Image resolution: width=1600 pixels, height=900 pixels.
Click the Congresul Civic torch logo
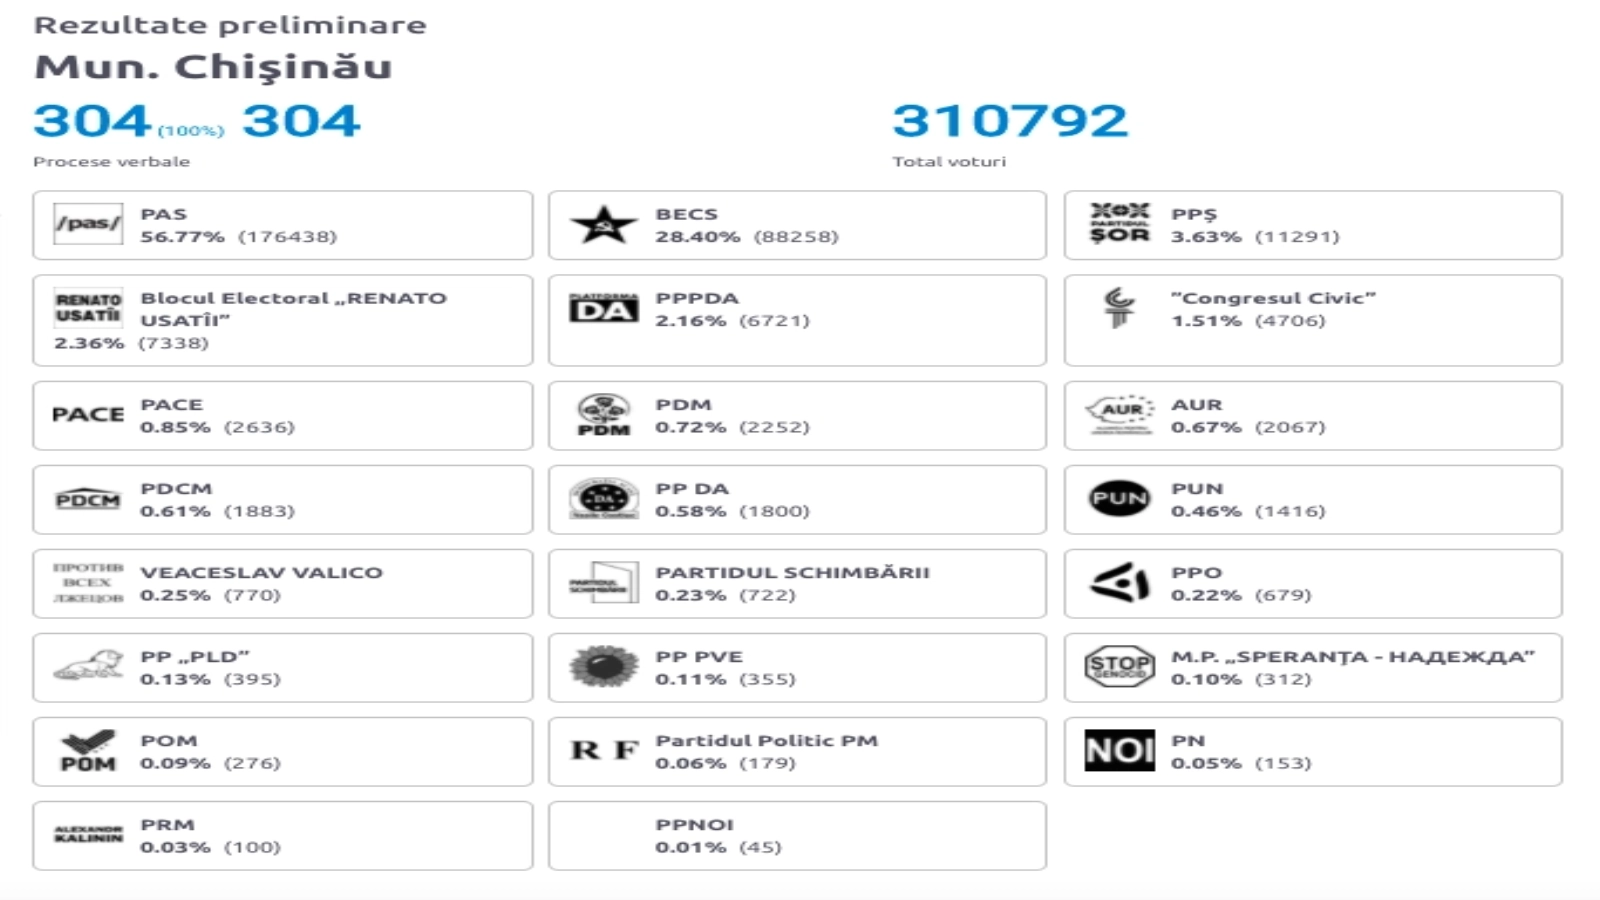pyautogui.click(x=1119, y=308)
